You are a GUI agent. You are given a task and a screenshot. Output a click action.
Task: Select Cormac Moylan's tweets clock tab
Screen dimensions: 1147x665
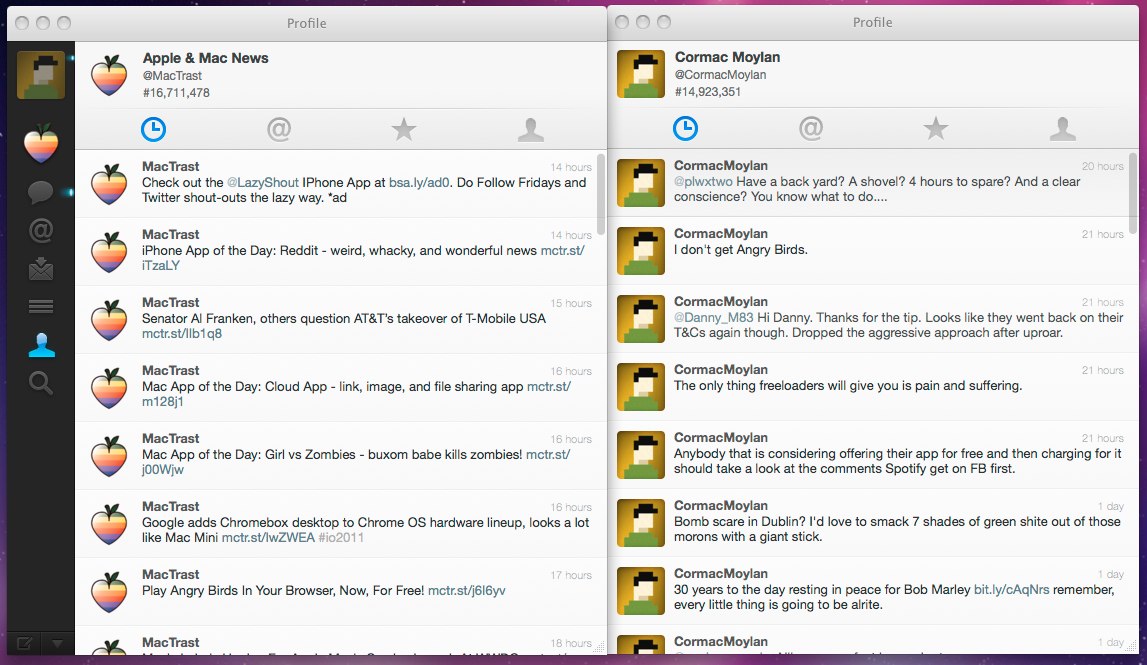click(685, 129)
